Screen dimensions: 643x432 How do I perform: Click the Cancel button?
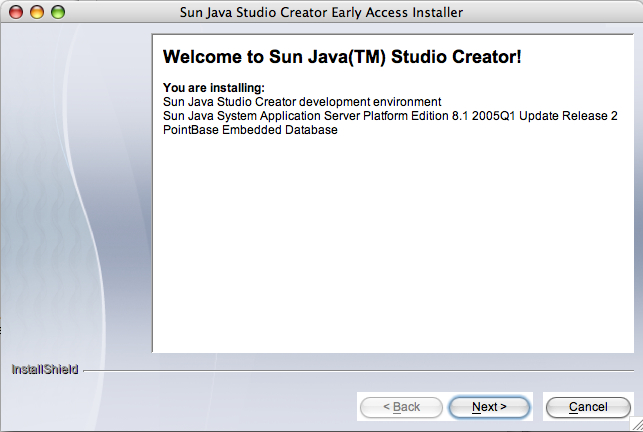click(588, 407)
